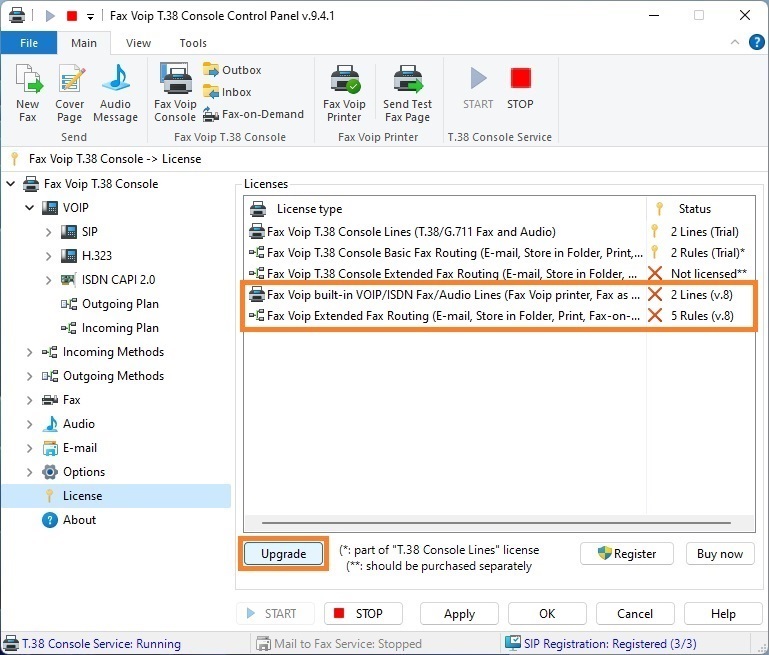Expand the ISDN CAPI 2.0 node
Screen dimensions: 769x655
(48, 280)
